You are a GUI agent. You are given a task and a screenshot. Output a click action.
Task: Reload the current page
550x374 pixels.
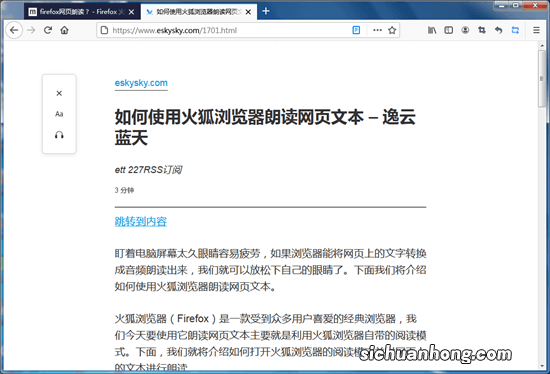[48, 30]
